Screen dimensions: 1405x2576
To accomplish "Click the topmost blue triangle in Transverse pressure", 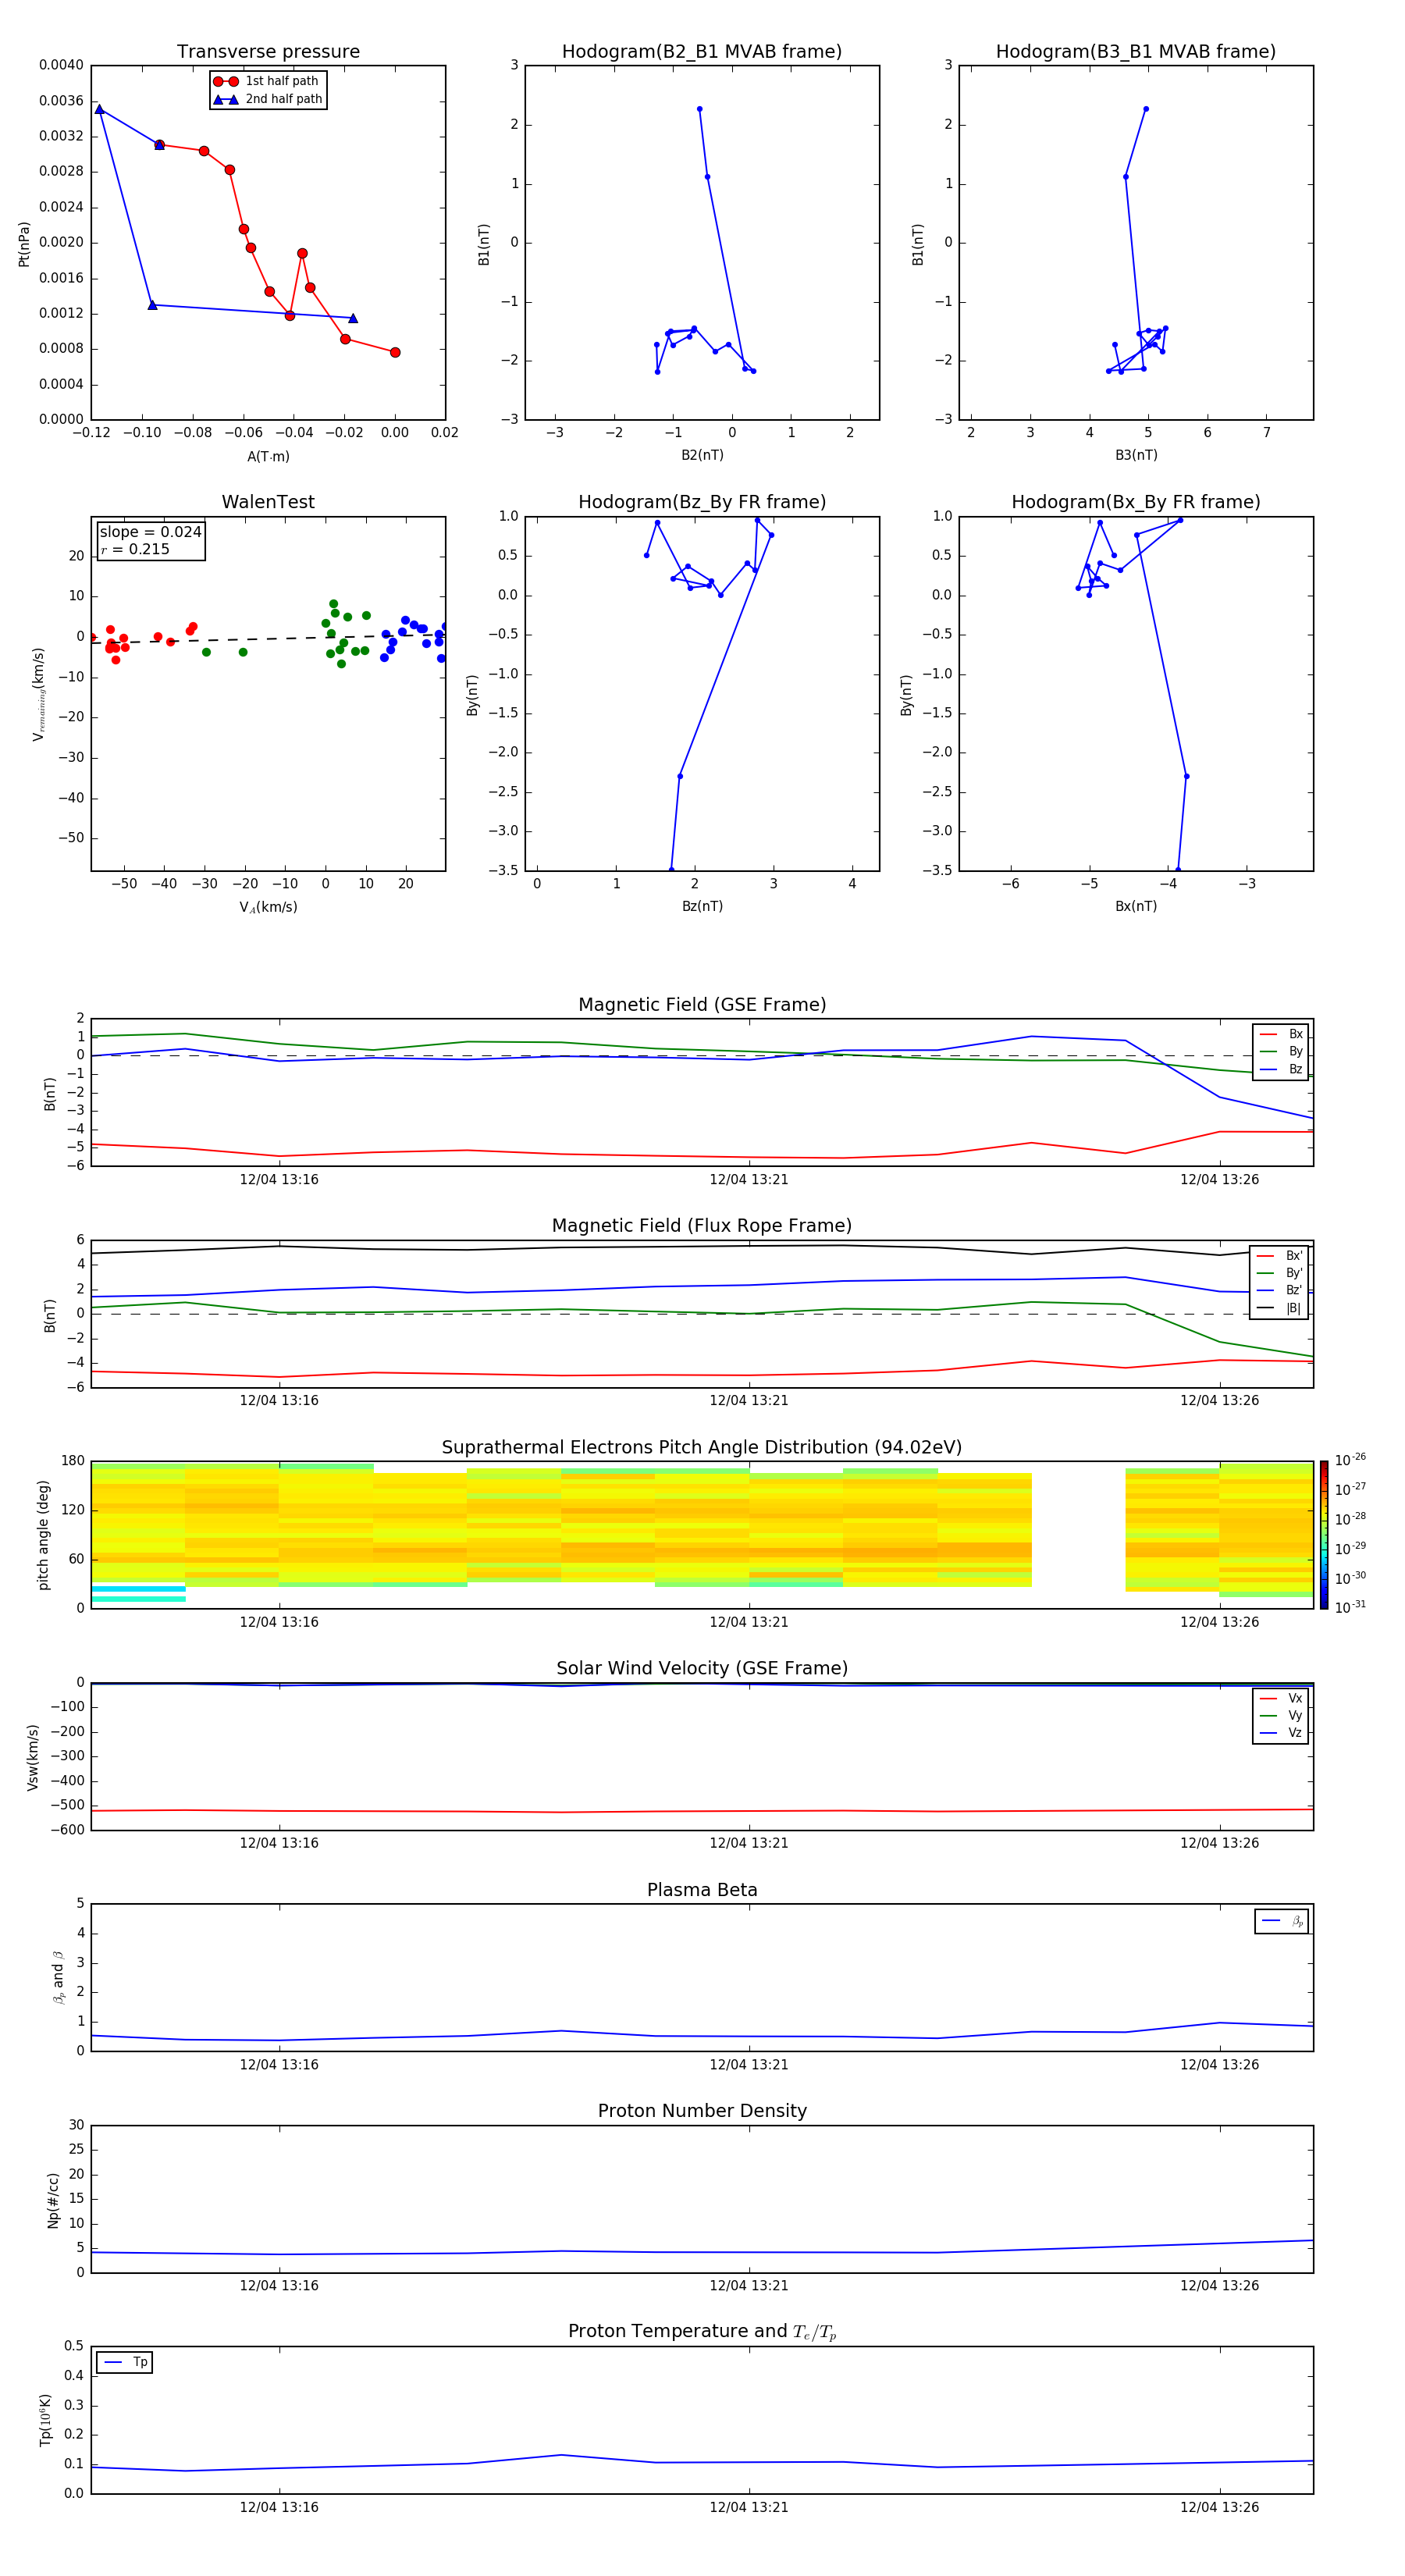I will [x=99, y=109].
